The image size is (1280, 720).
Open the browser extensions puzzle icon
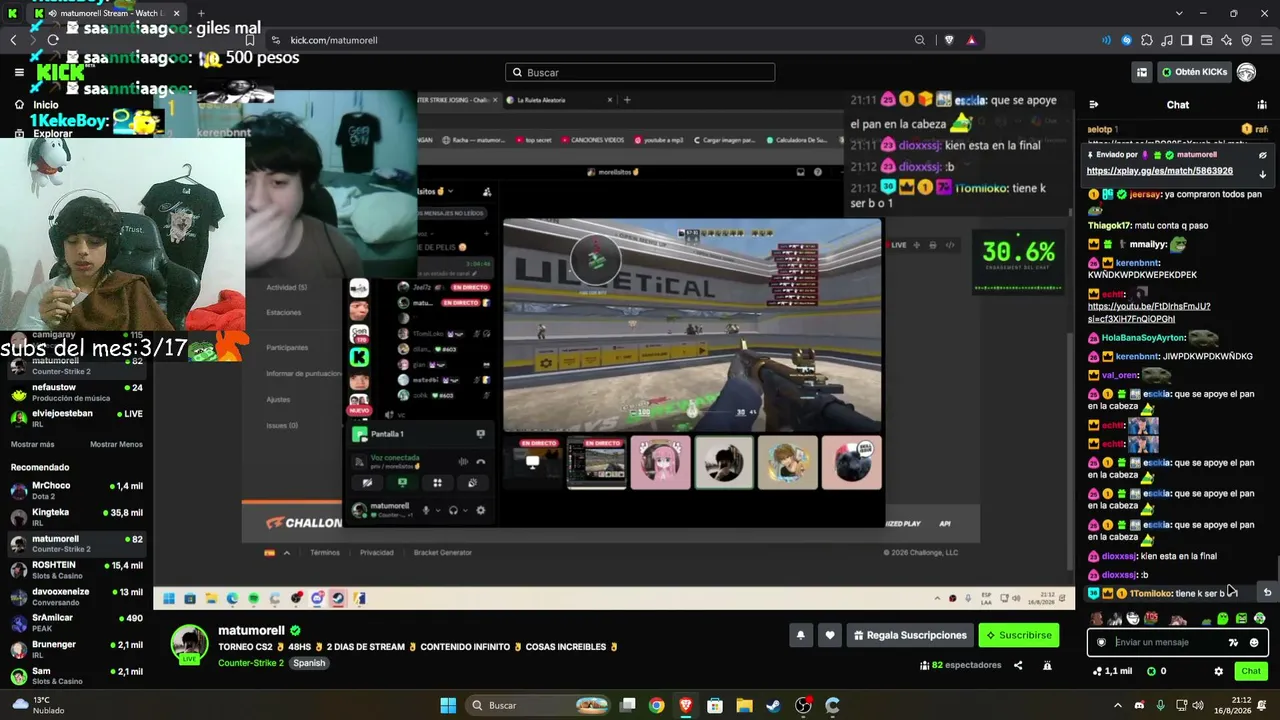pyautogui.click(x=1147, y=40)
